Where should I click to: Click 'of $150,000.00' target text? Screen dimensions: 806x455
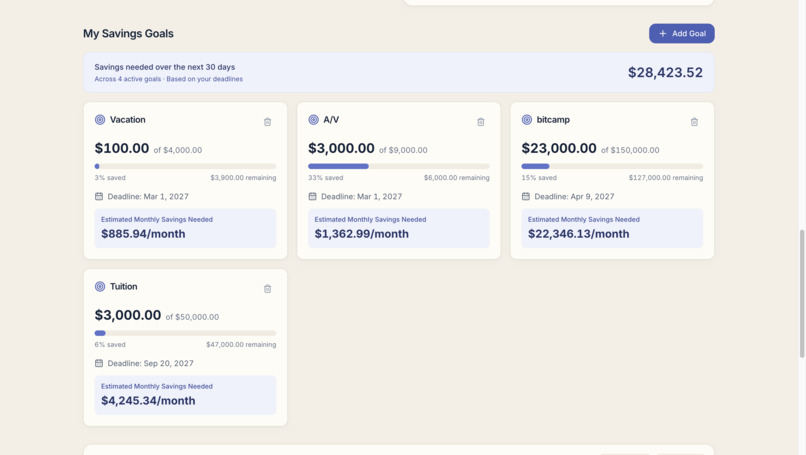[630, 150]
